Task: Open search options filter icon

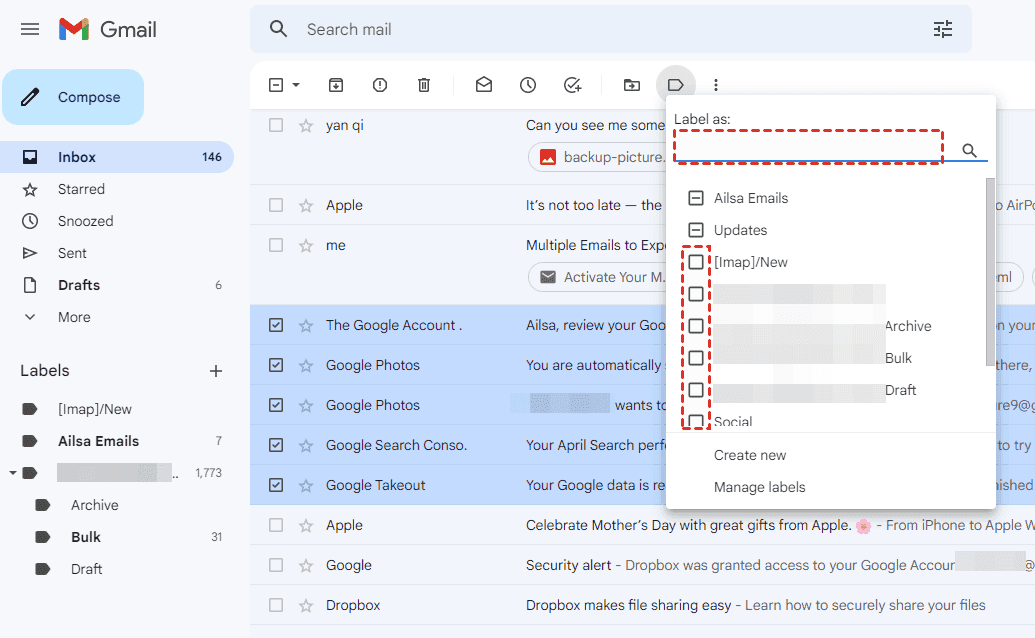Action: point(943,29)
